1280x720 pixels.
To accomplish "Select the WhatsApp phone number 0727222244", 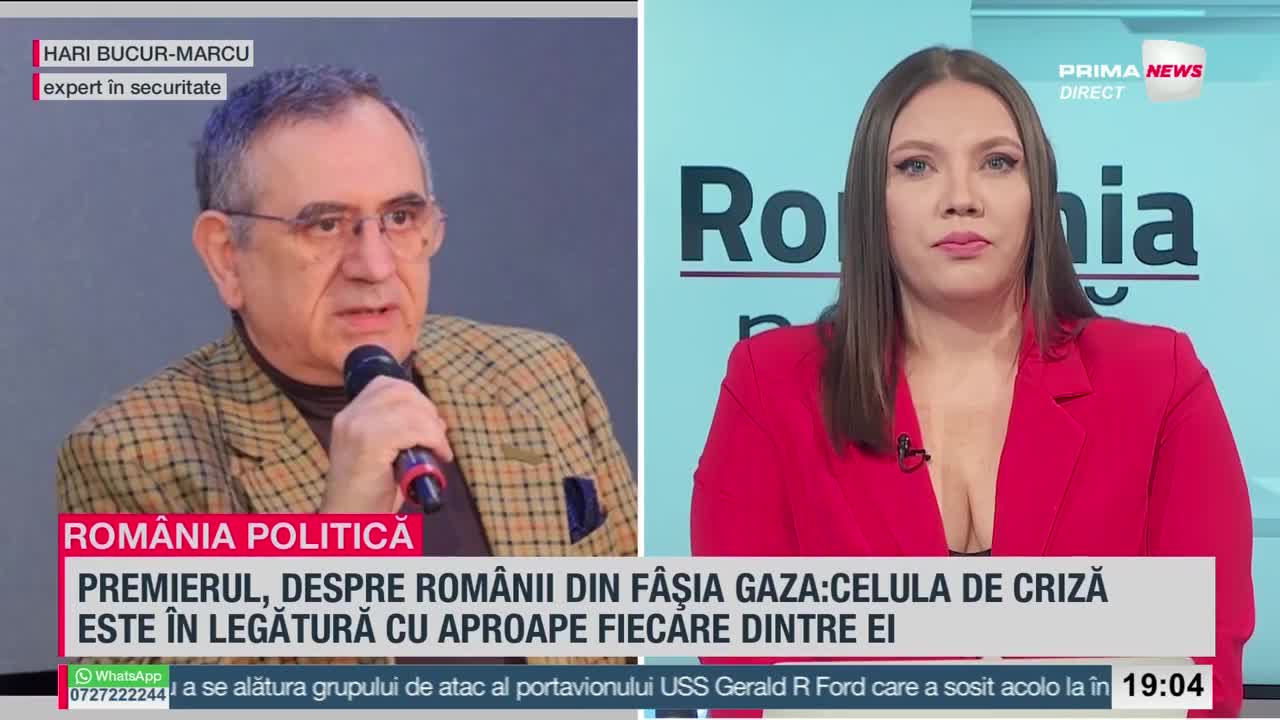I will click(118, 695).
